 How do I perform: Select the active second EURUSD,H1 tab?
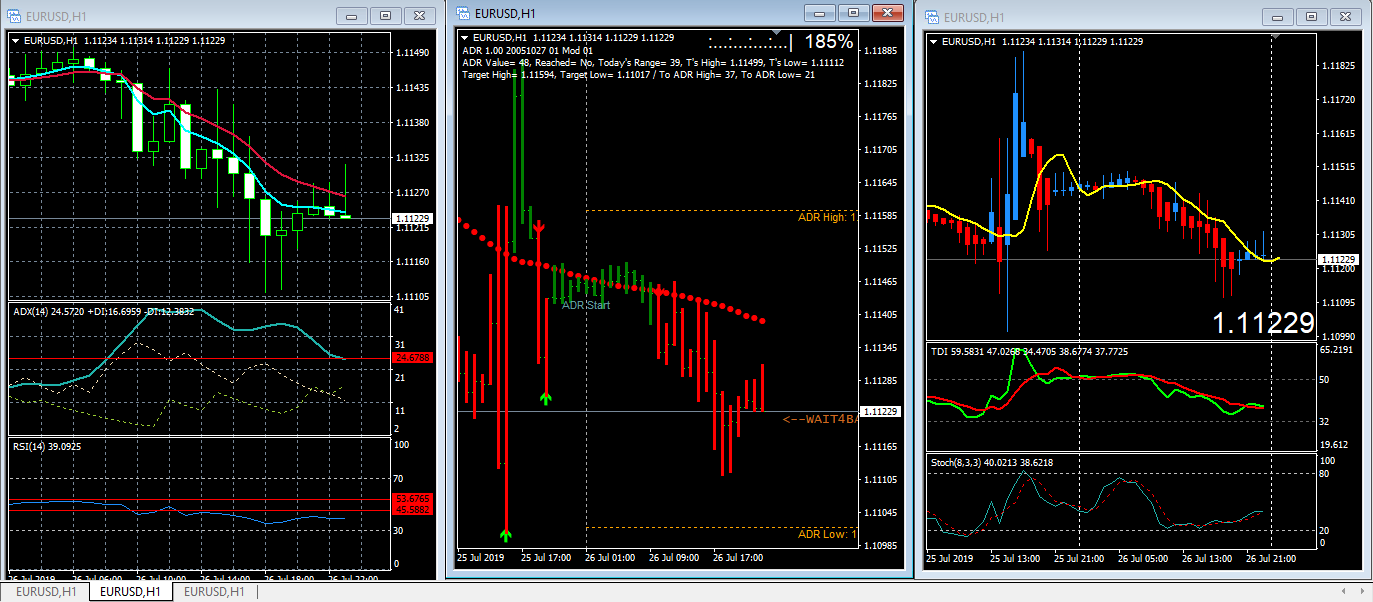(130, 592)
